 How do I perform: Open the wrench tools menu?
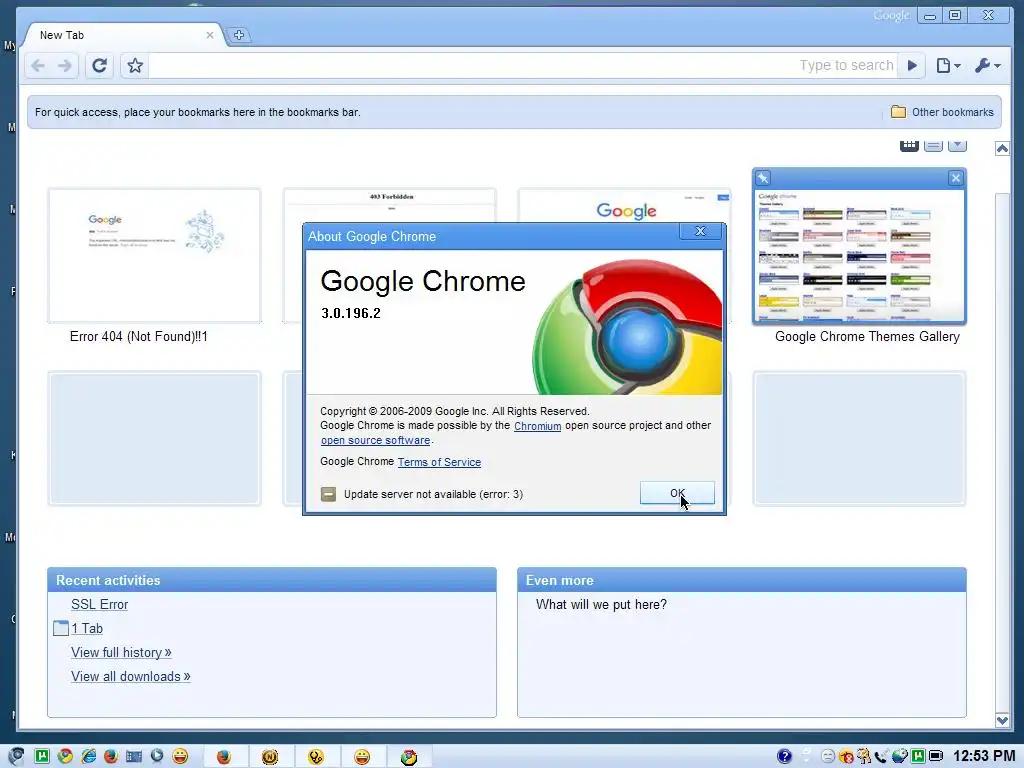click(987, 65)
